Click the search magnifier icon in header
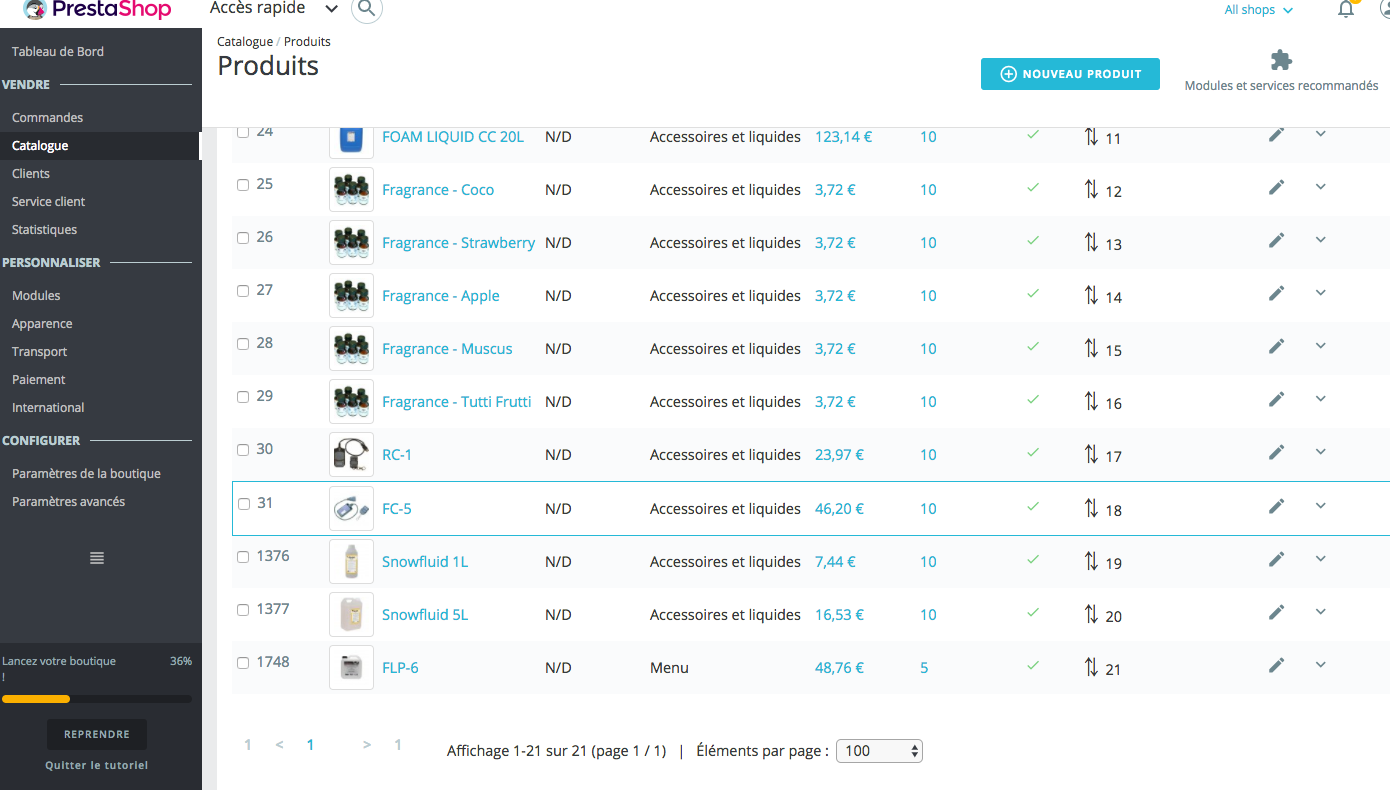This screenshot has width=1390, height=790. pos(367,9)
